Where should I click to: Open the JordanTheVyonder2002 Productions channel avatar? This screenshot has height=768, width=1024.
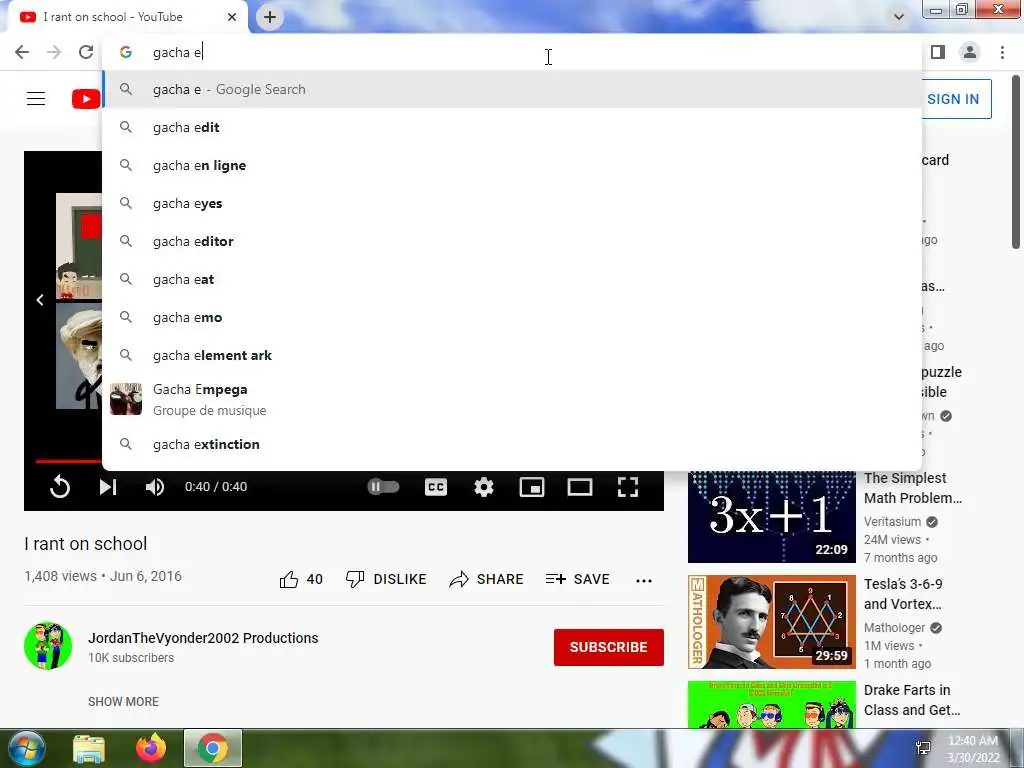pyautogui.click(x=48, y=646)
